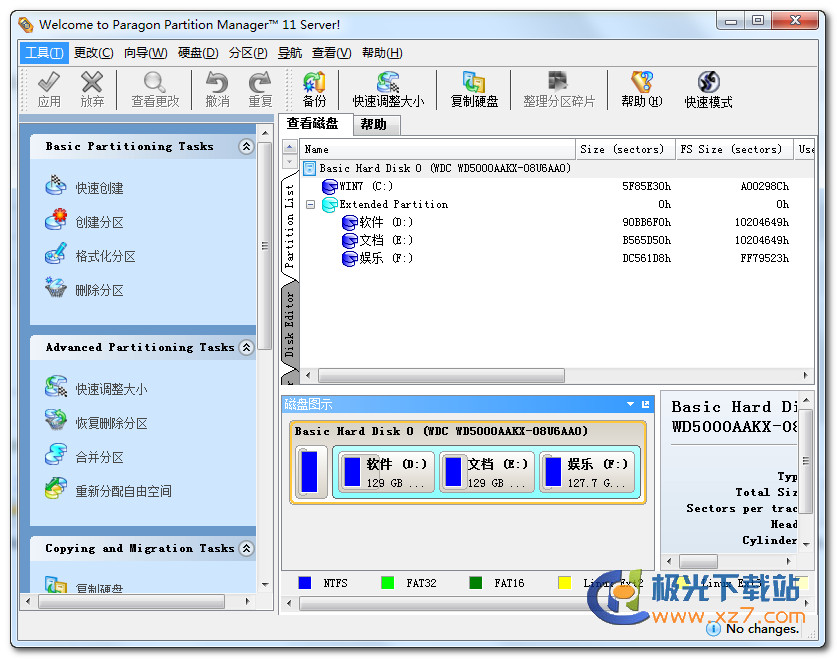Open the 向导(W) menu
The height and width of the screenshot is (659, 837).
pos(145,53)
